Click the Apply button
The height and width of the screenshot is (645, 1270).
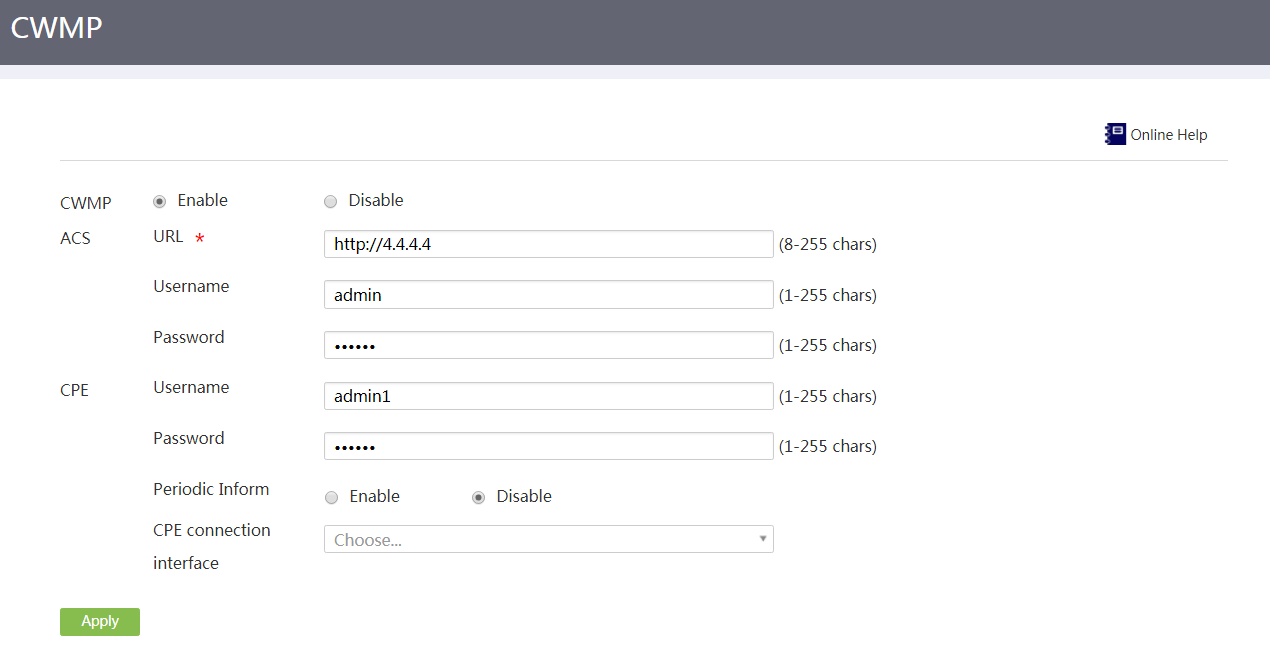[x=100, y=621]
